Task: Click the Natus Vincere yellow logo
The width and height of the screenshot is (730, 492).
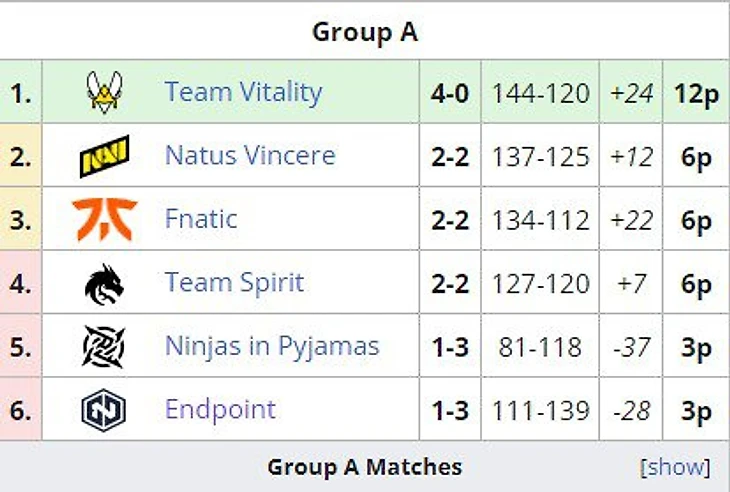Action: tap(104, 156)
